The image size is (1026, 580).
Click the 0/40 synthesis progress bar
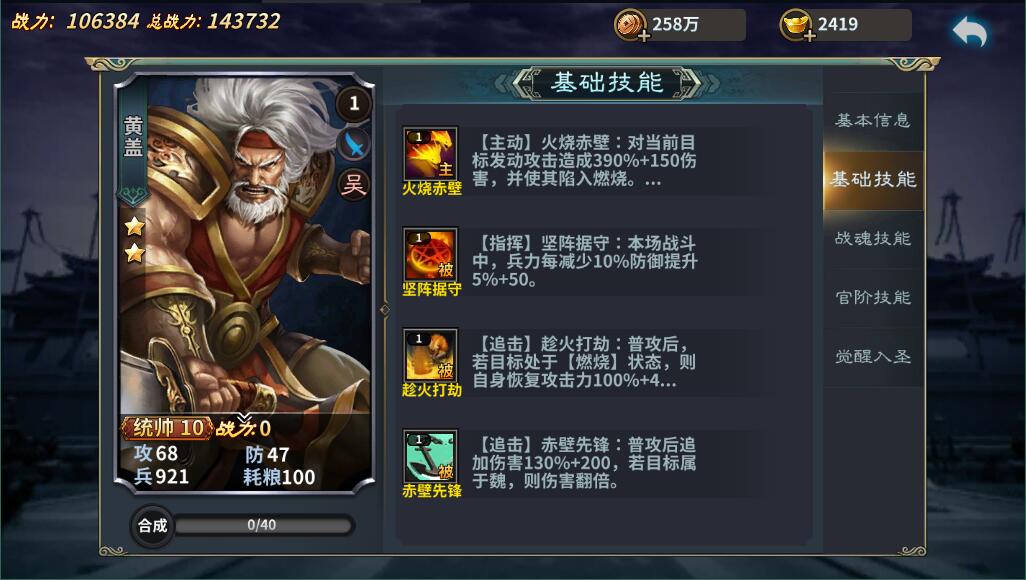click(x=263, y=525)
